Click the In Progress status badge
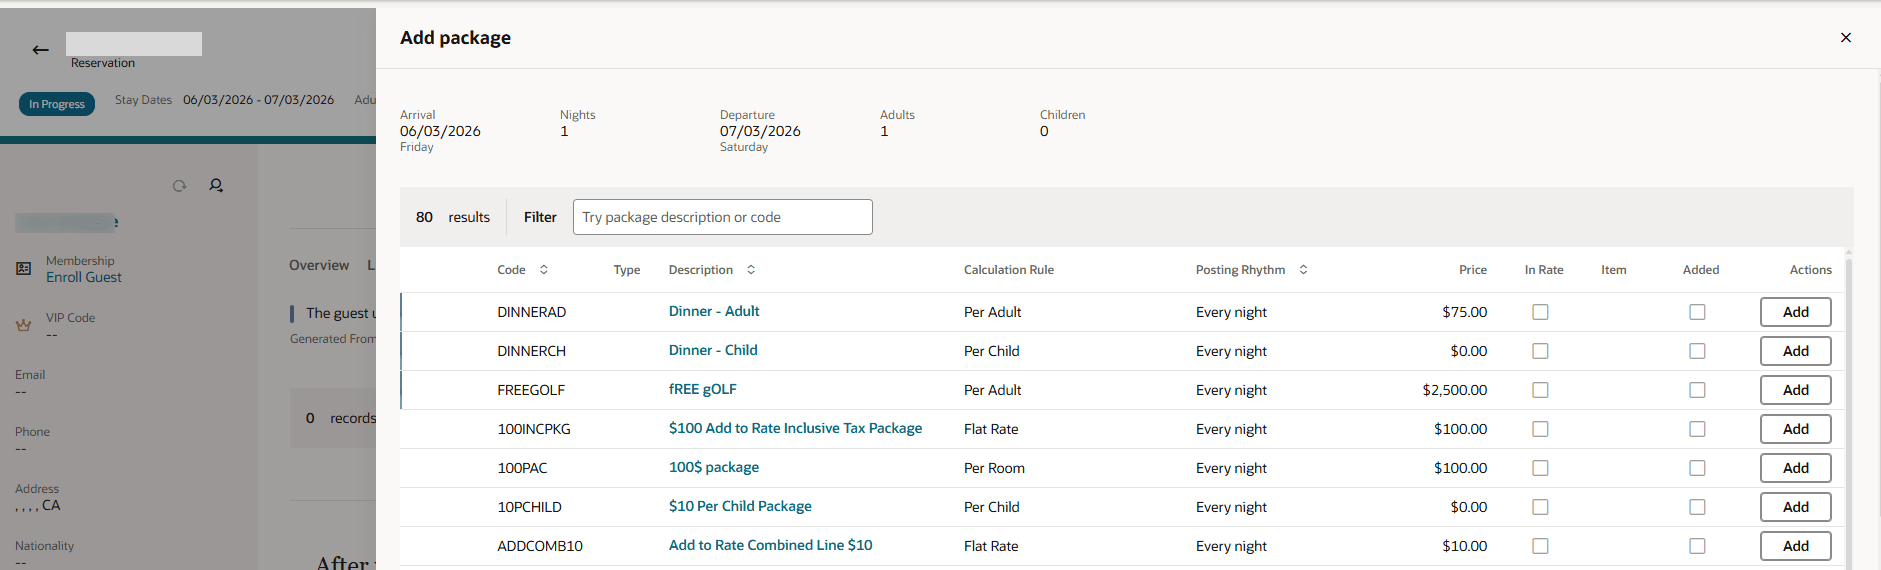Screen dimensions: 1881x570 [x=57, y=104]
